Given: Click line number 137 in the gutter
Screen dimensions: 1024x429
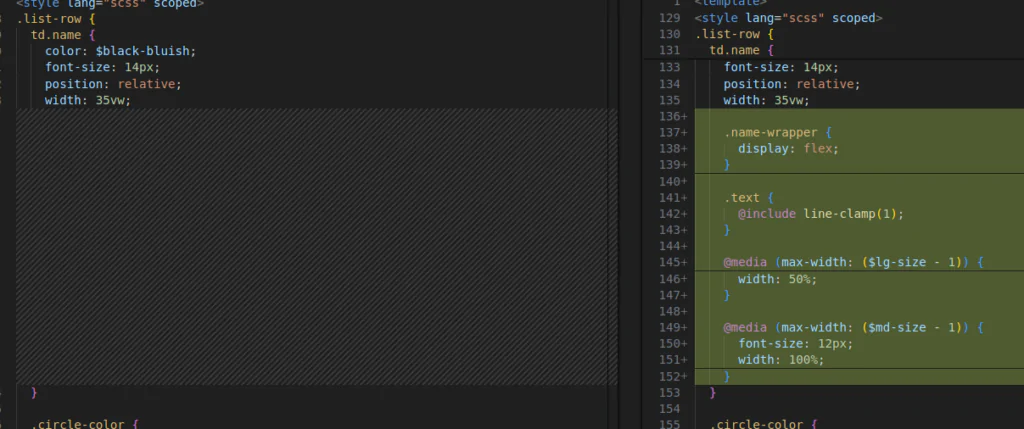Looking at the screenshot, I should coord(669,132).
